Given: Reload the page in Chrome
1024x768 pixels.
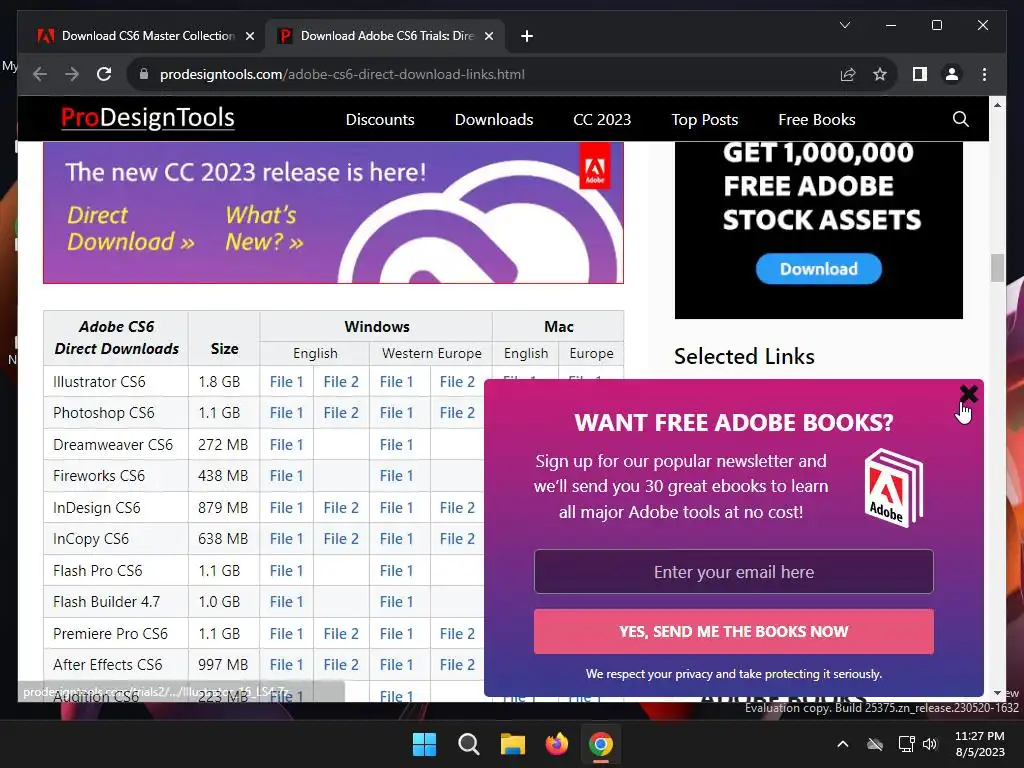Looking at the screenshot, I should (104, 74).
